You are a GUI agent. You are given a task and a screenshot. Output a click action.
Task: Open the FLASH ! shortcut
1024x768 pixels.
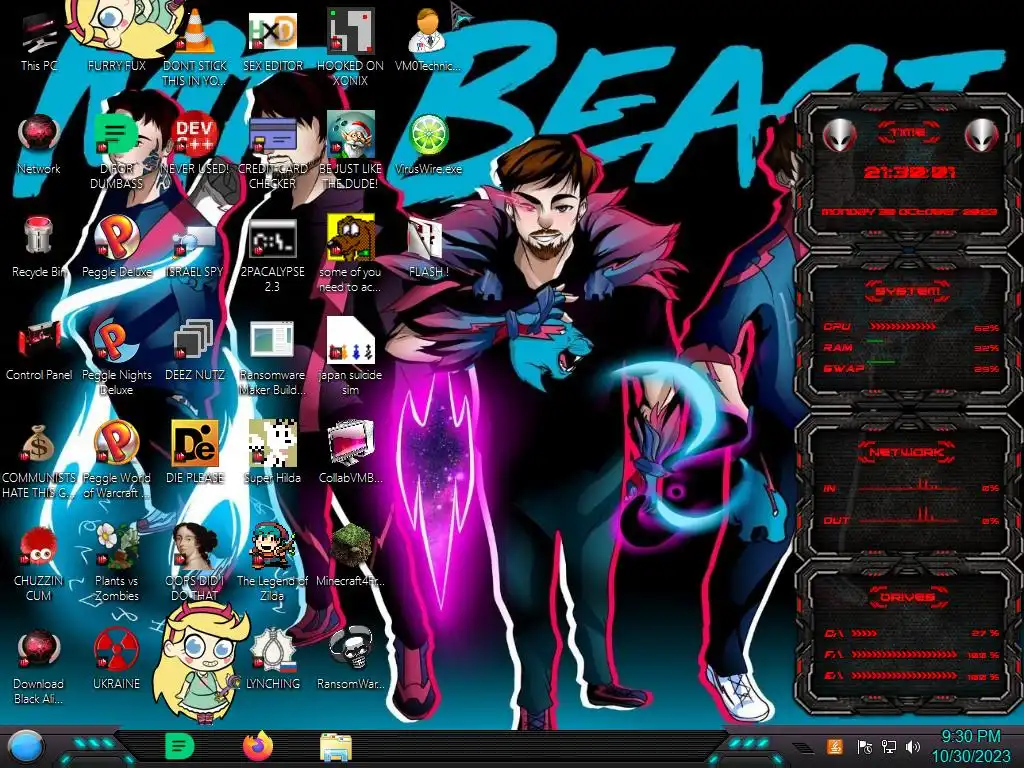428,248
